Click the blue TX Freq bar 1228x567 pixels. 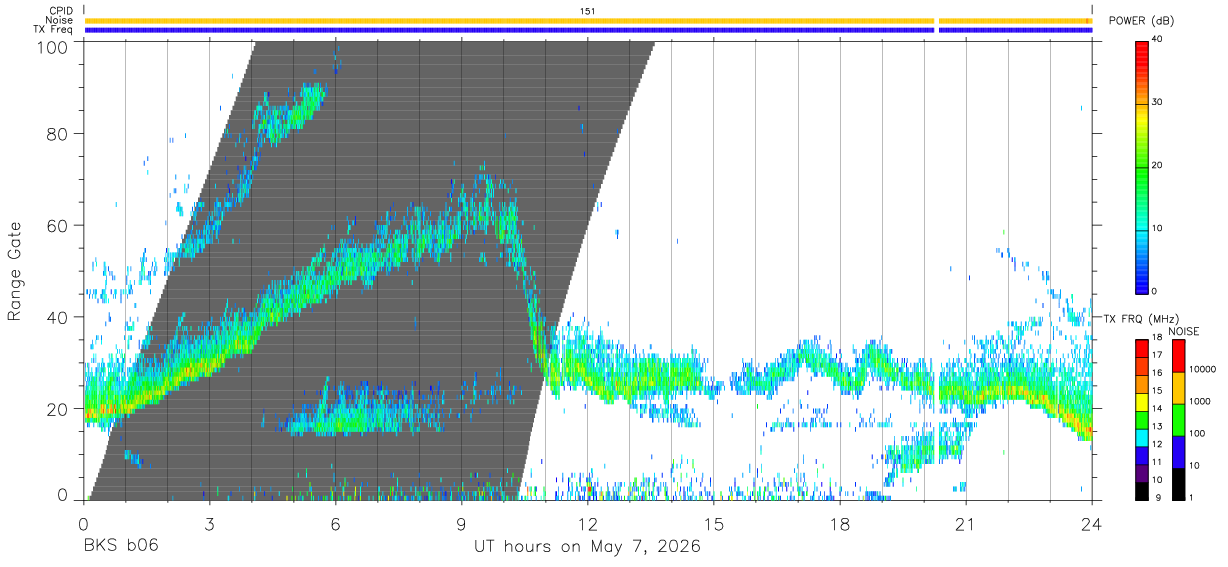[588, 30]
